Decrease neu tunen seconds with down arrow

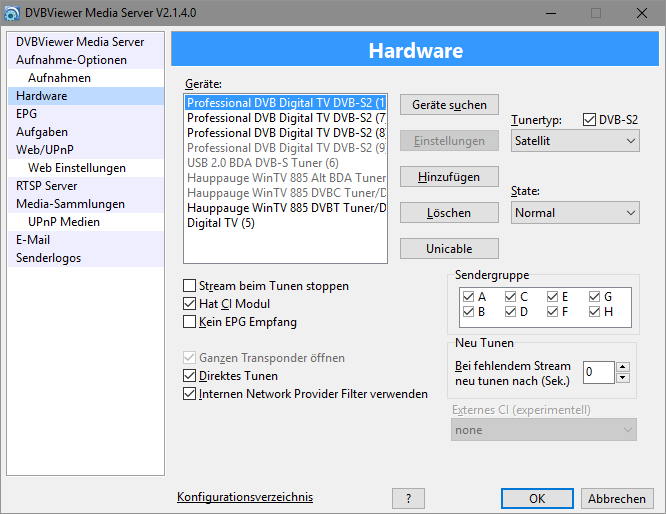pos(623,378)
